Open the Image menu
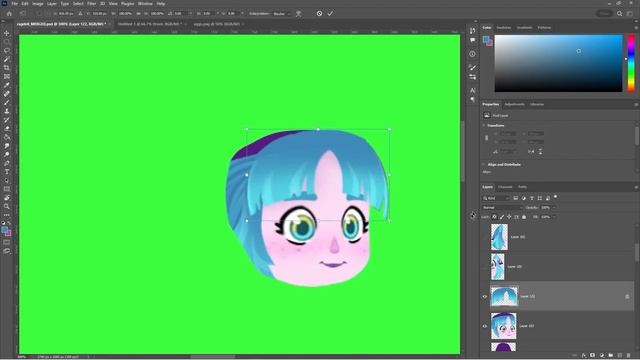 38,4
